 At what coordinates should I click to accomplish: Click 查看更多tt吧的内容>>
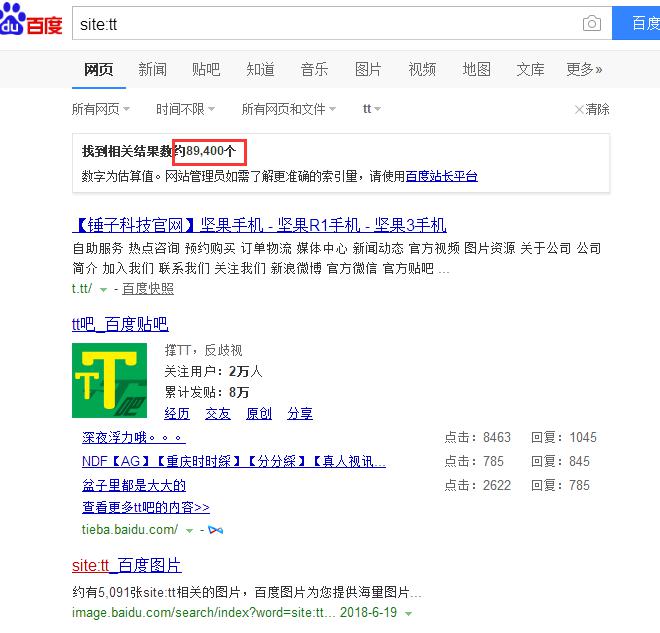(x=146, y=508)
